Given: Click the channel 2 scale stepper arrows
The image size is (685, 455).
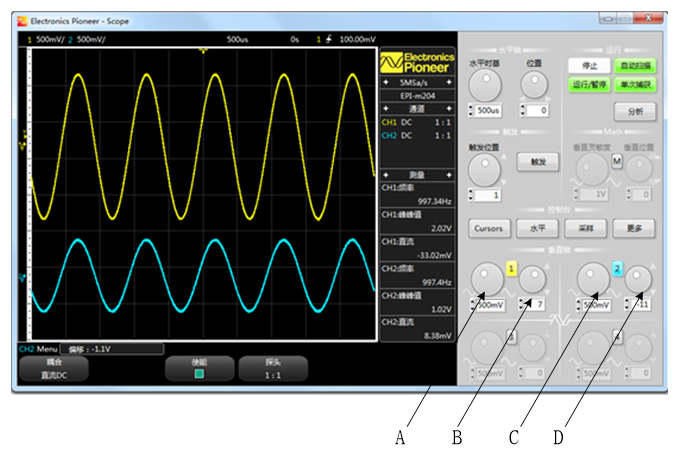Looking at the screenshot, I should (x=578, y=304).
